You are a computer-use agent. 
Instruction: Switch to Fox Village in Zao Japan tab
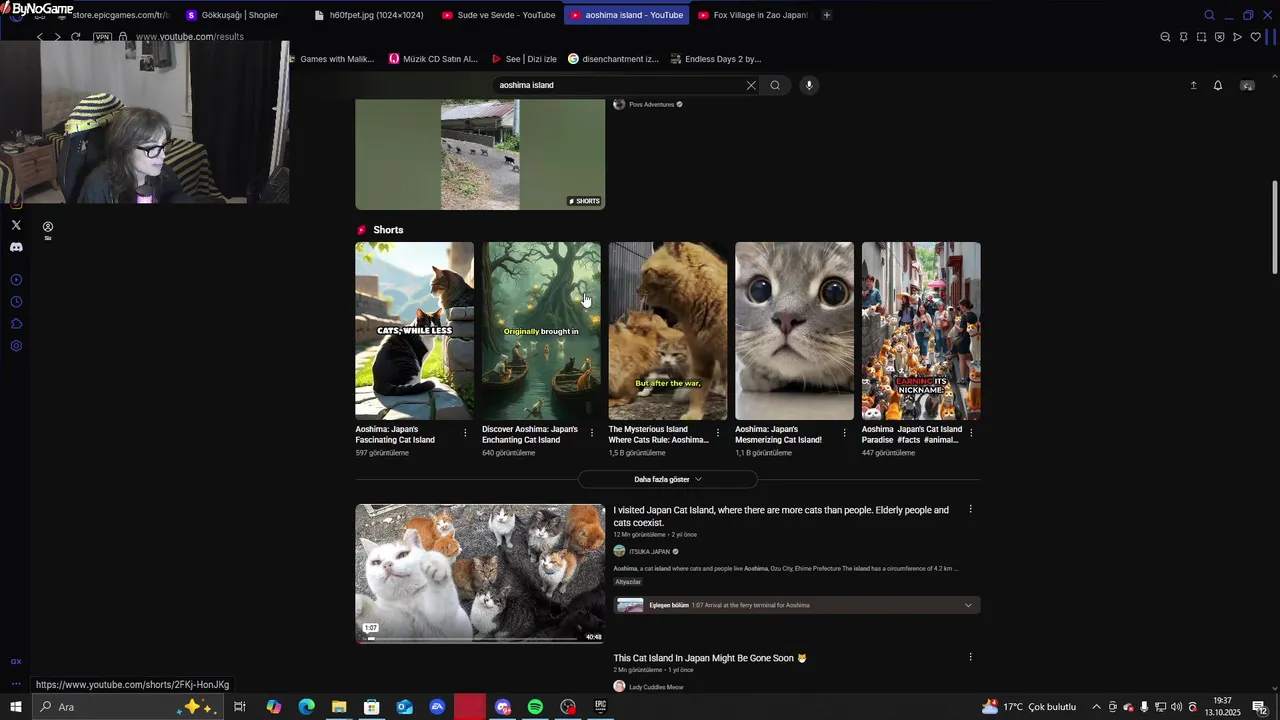pyautogui.click(x=752, y=15)
